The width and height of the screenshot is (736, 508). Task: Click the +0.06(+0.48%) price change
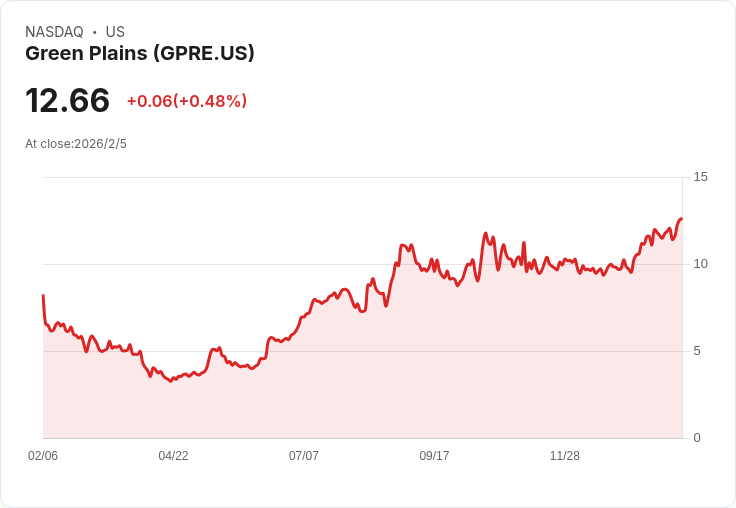tap(187, 101)
